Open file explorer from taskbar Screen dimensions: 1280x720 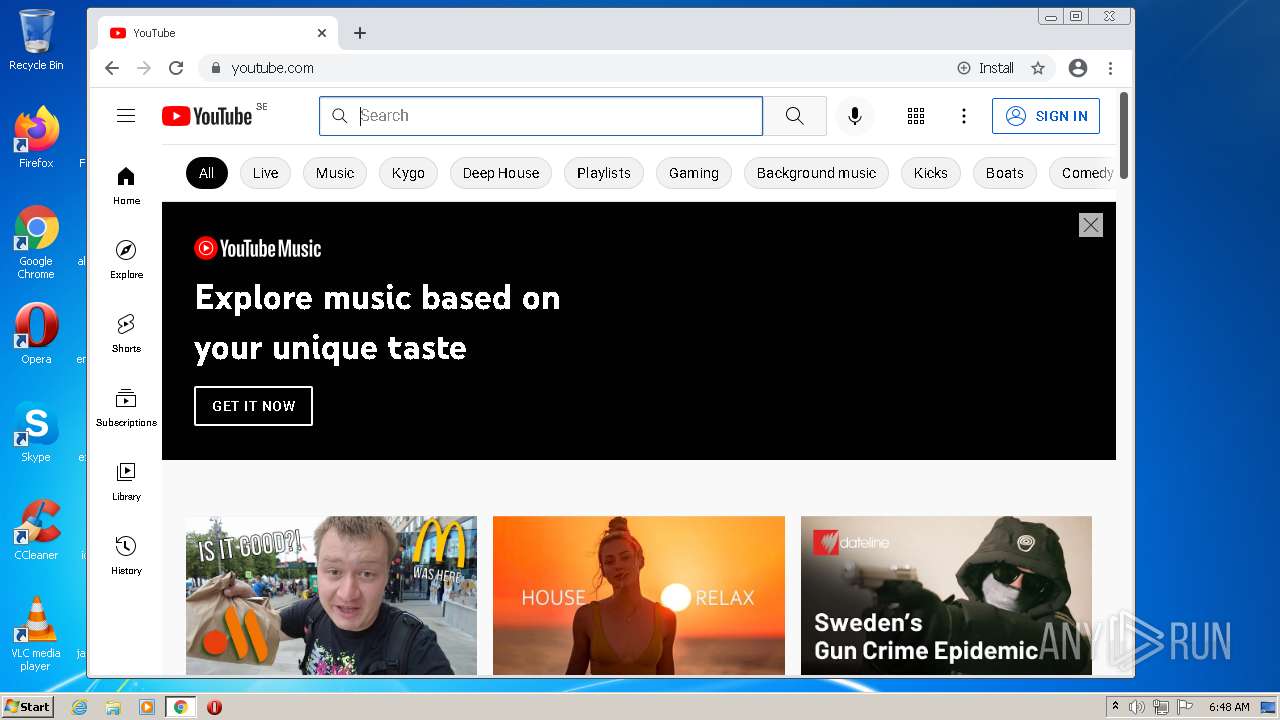tap(113, 707)
